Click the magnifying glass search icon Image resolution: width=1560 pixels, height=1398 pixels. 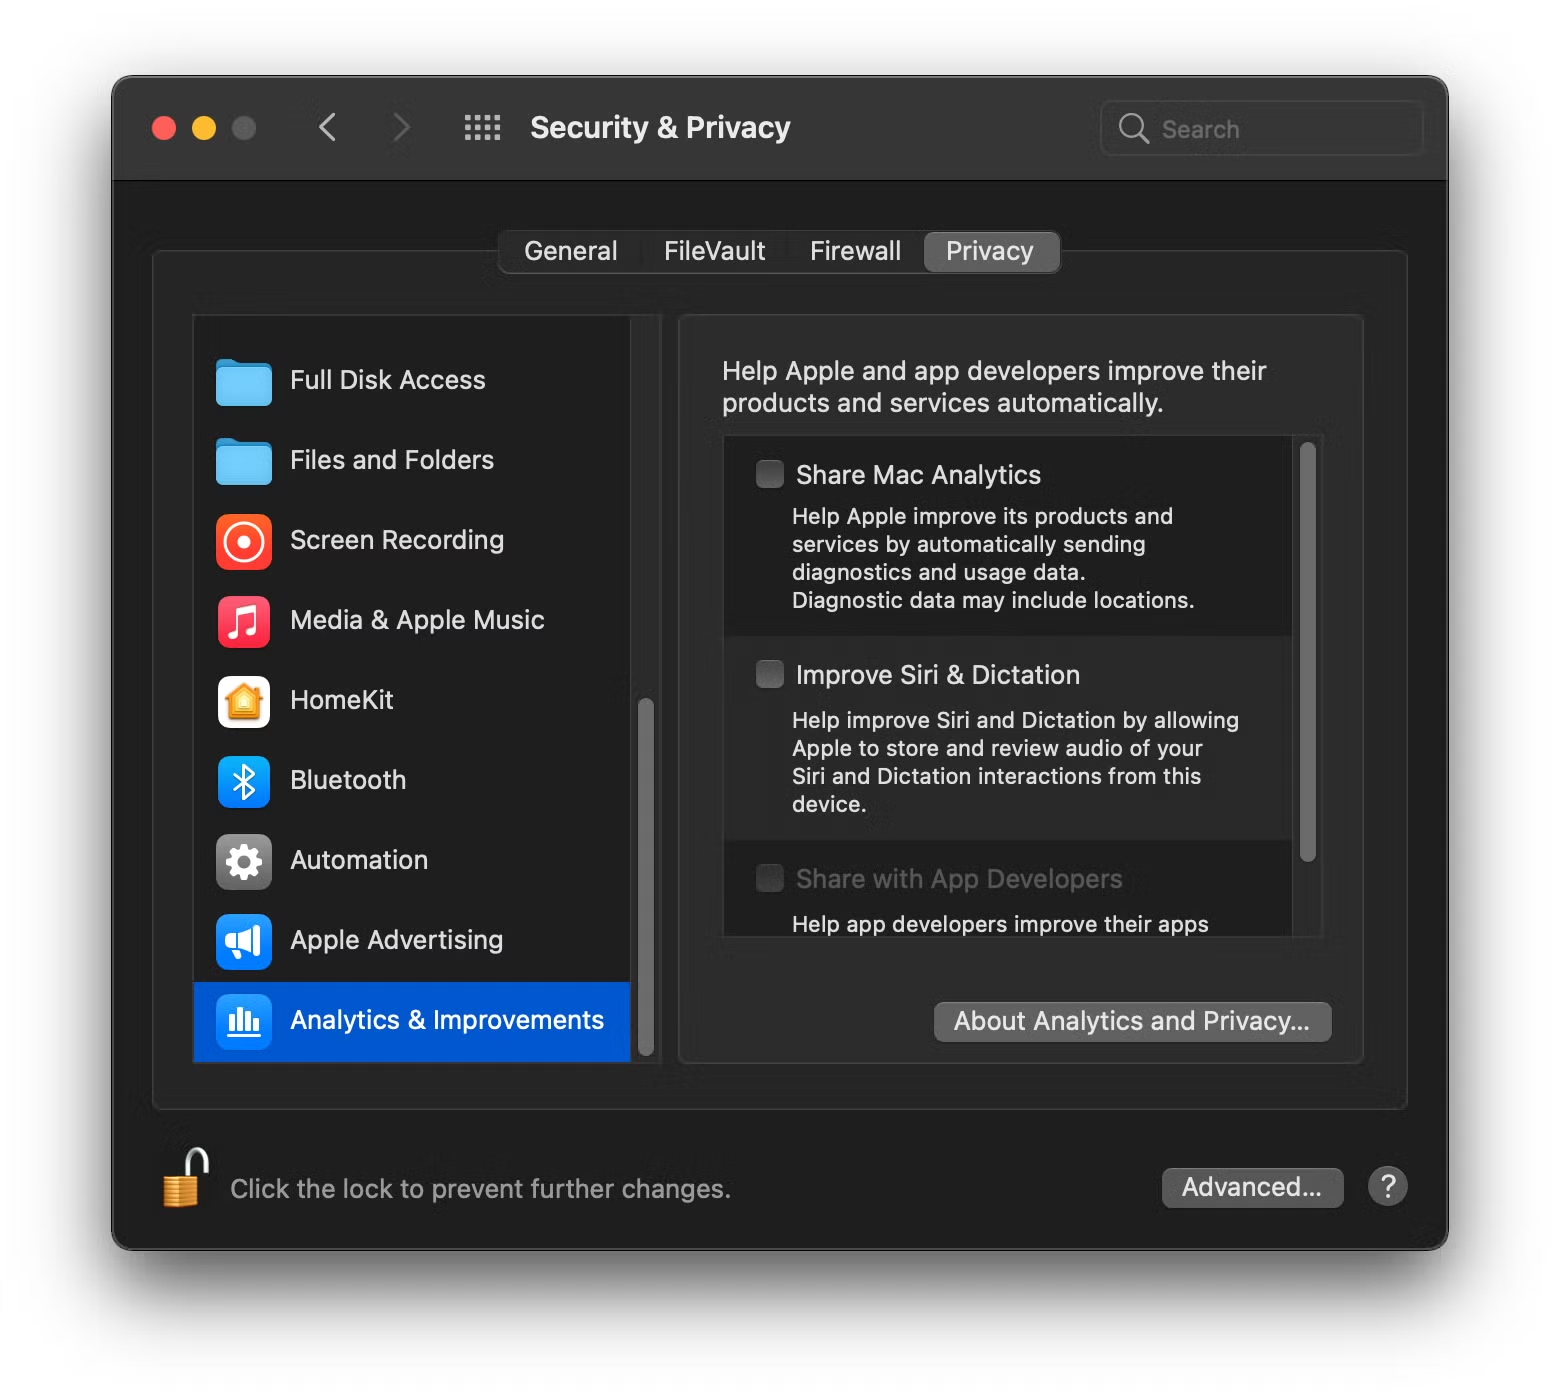click(1133, 128)
